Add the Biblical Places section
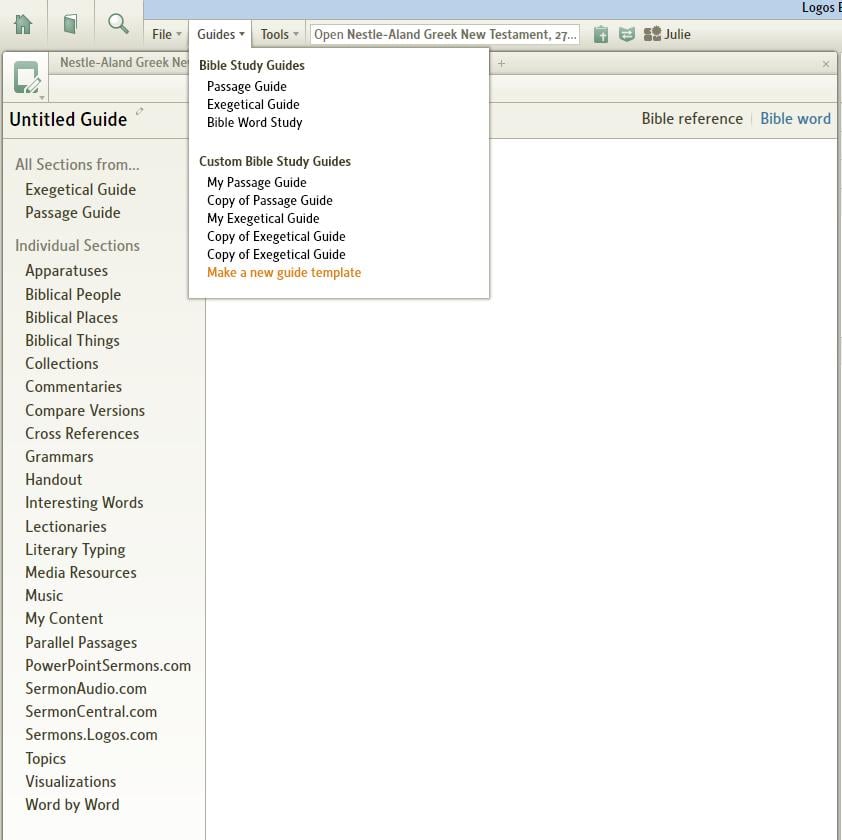This screenshot has height=840, width=842. click(71, 317)
